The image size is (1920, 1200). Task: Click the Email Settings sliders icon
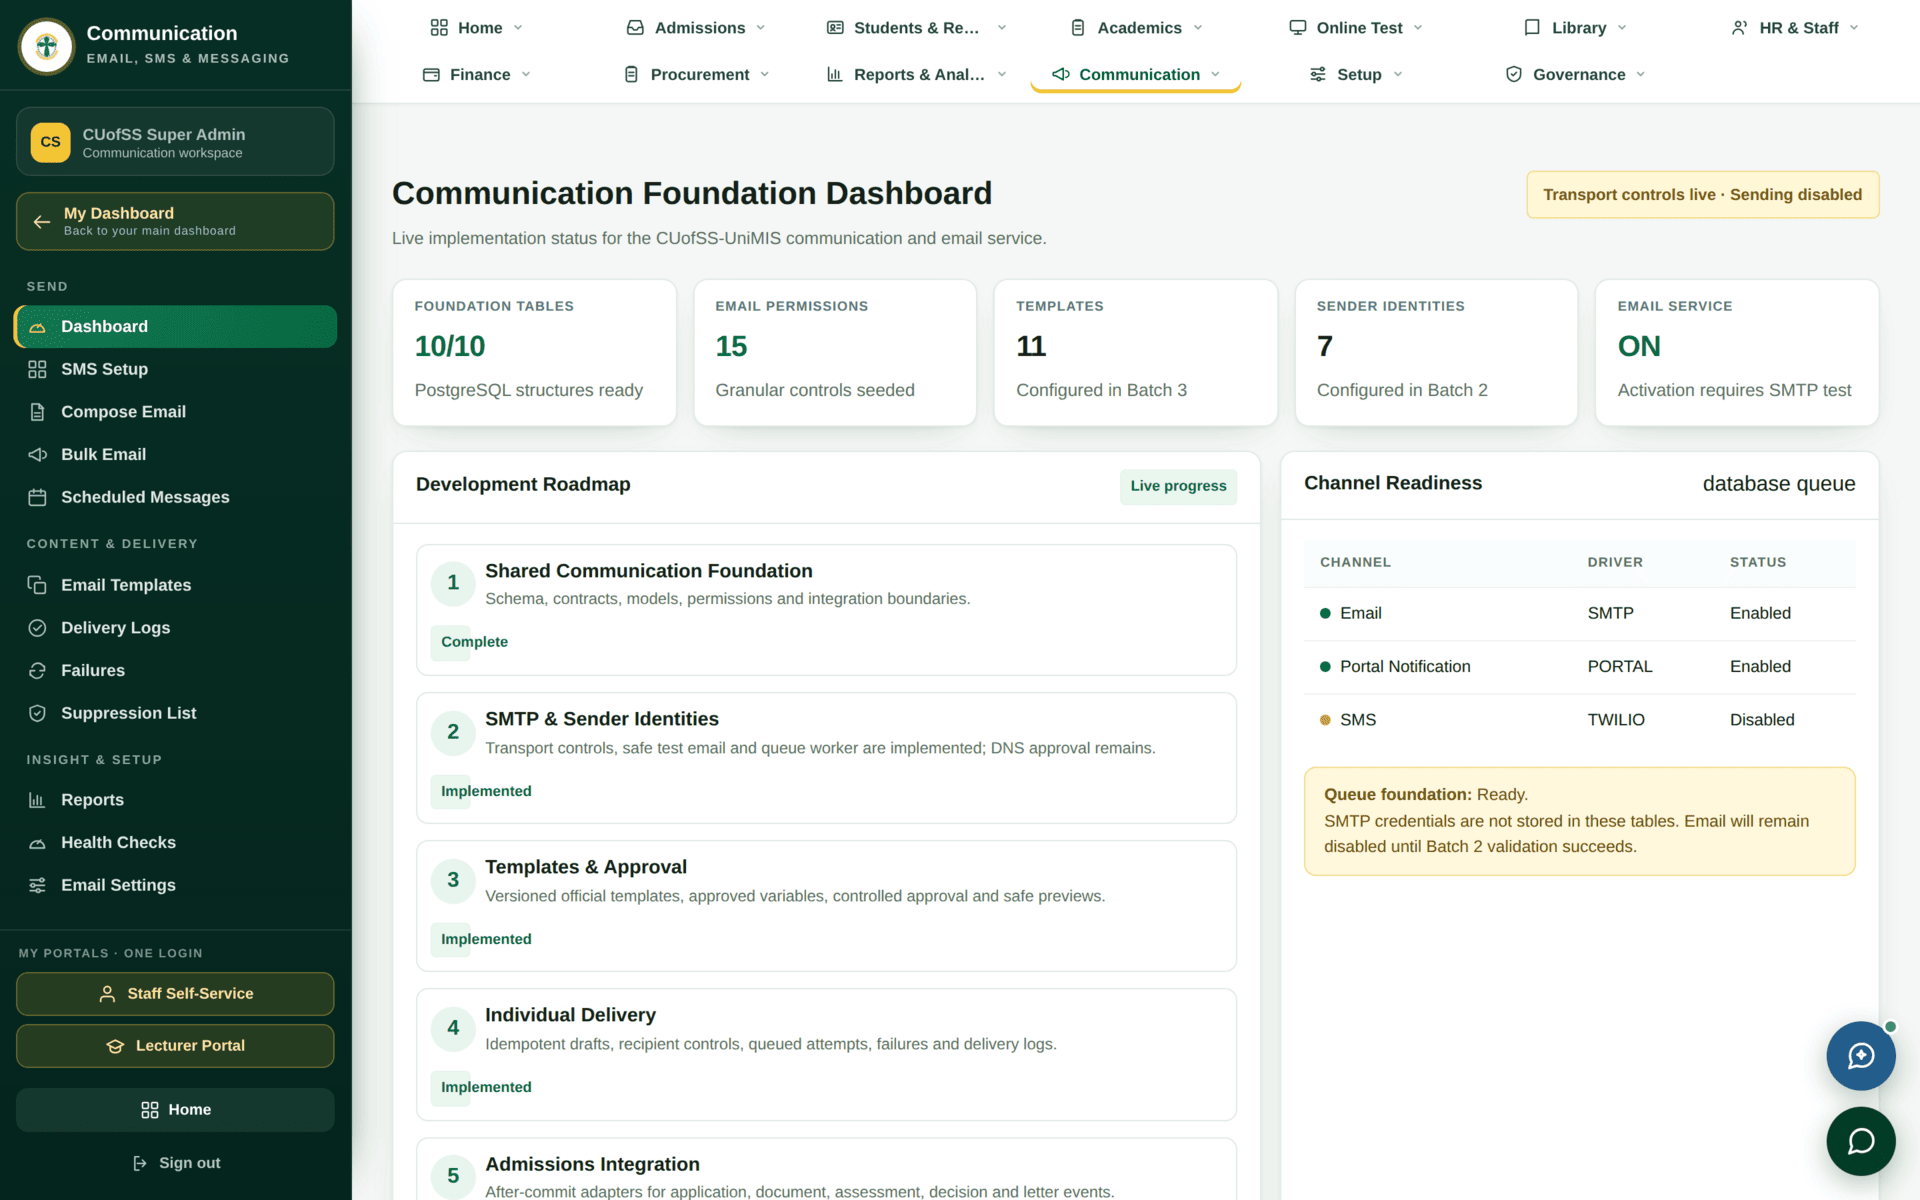point(37,885)
